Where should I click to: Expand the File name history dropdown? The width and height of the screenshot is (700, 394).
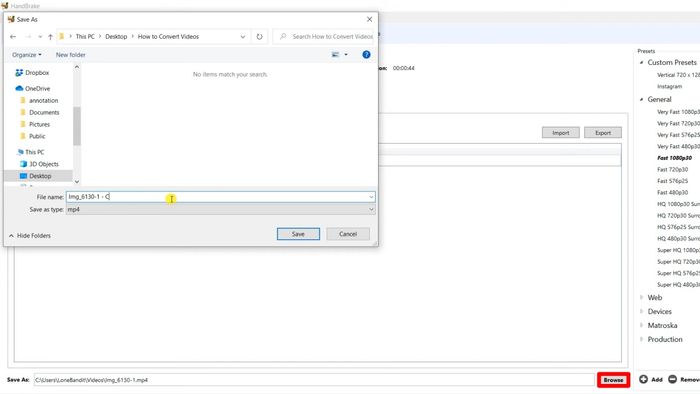371,197
